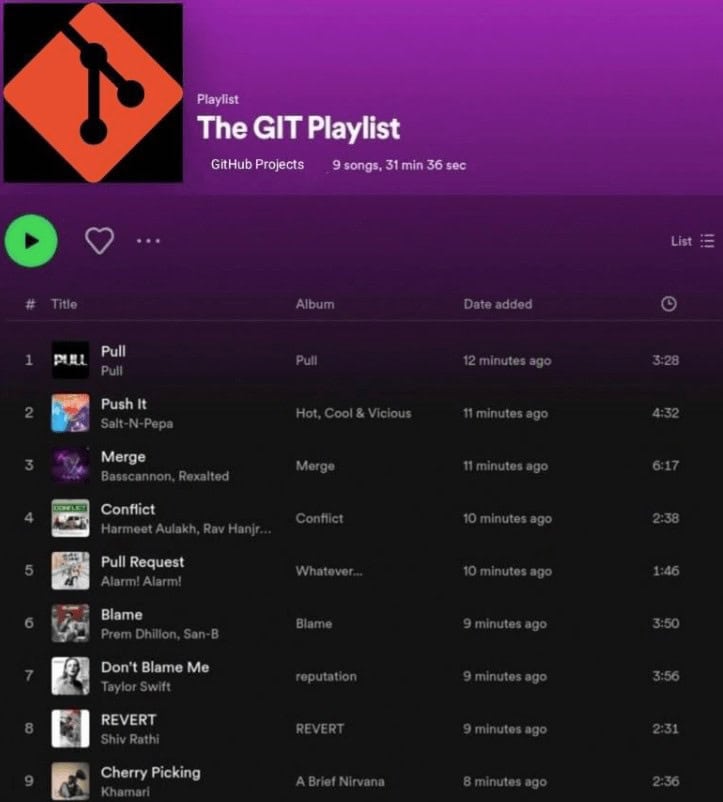Select the Cherry Picking track cover
This screenshot has width=723, height=802.
click(x=71, y=781)
